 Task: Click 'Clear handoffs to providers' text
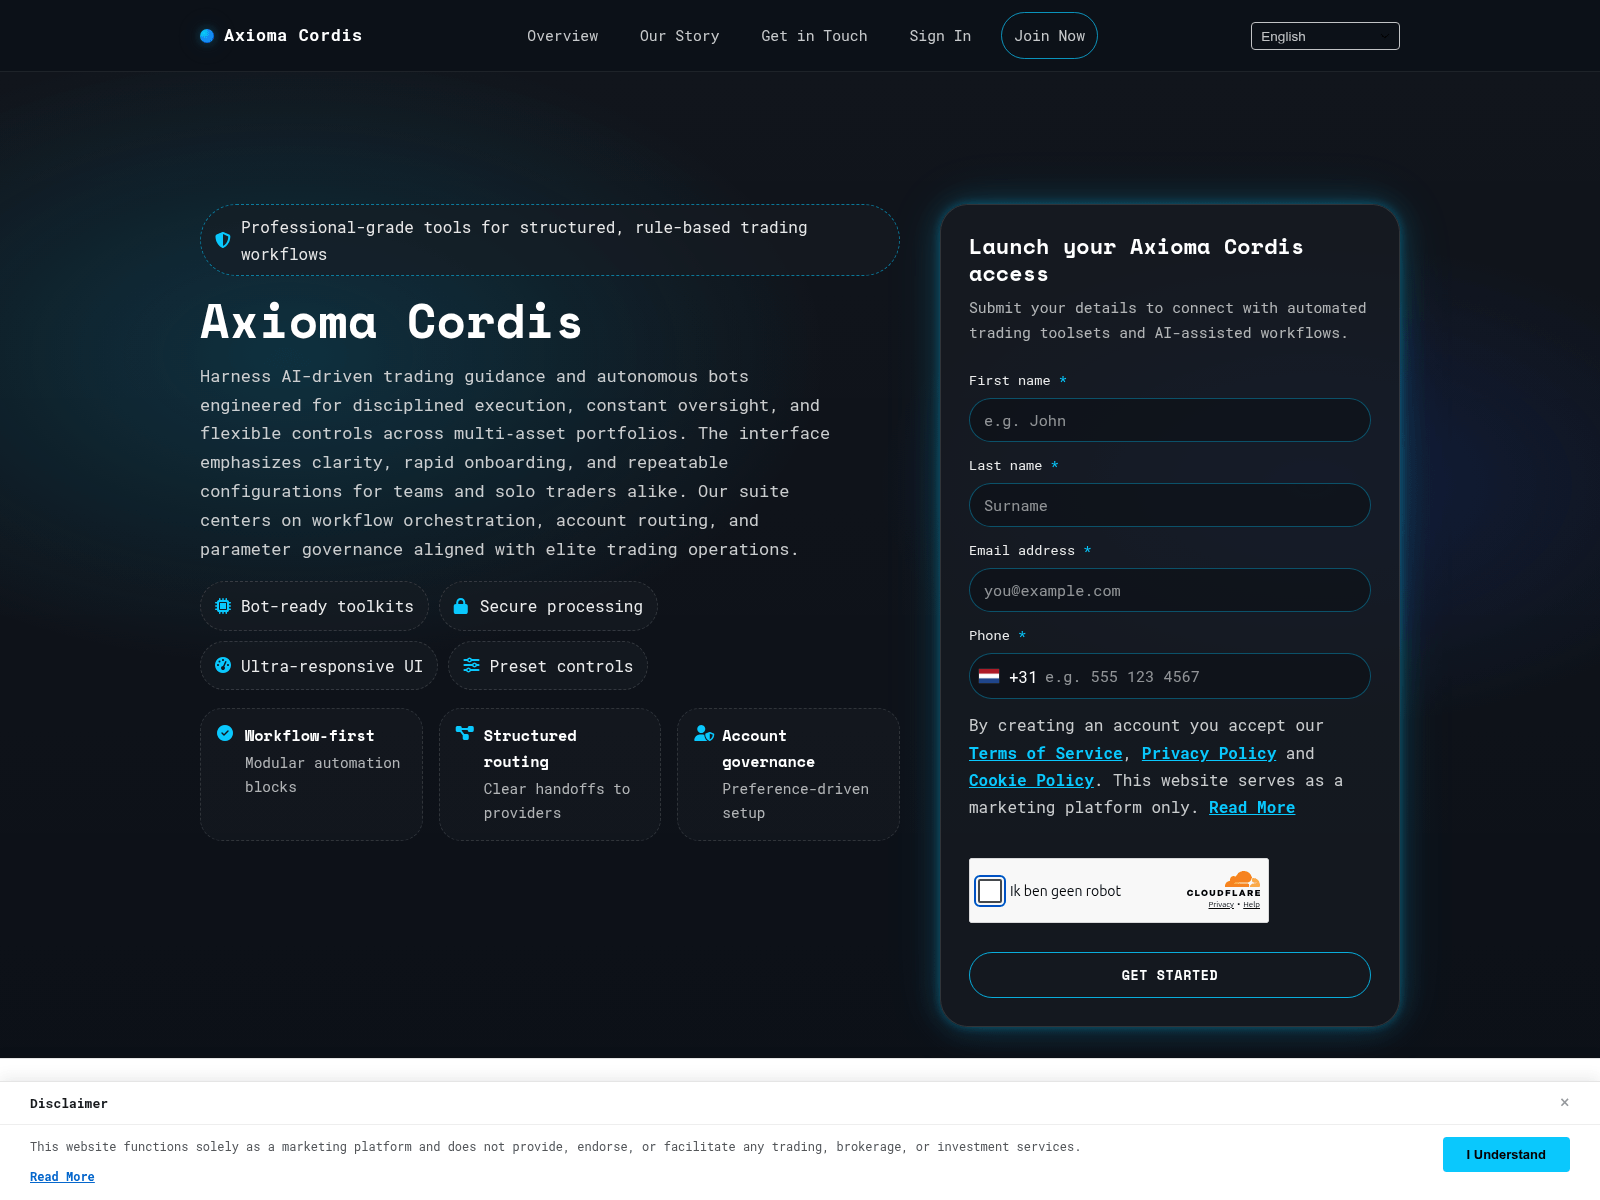point(557,801)
